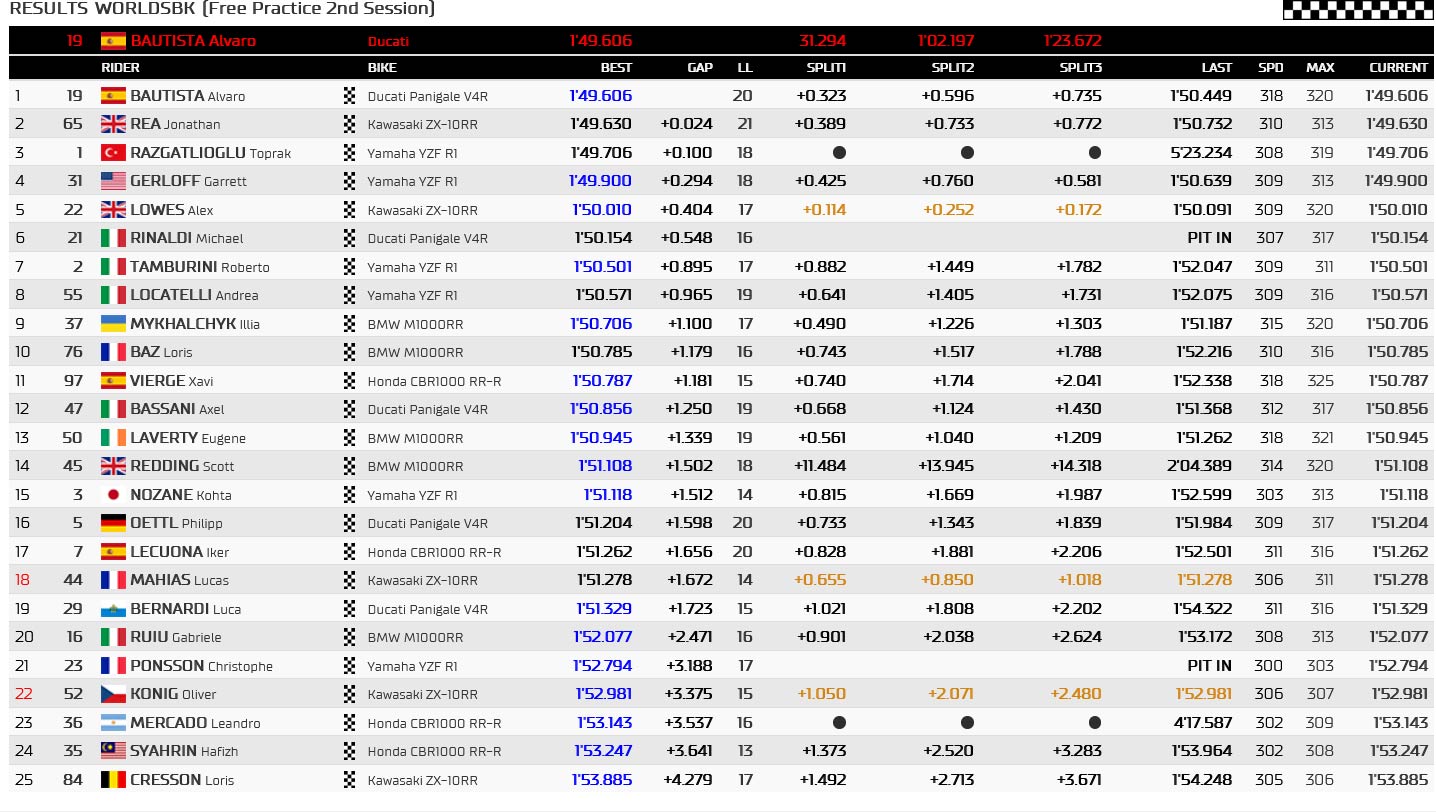Click the Turkish flag next to Razgatlioglu
1436x812 pixels.
click(113, 153)
